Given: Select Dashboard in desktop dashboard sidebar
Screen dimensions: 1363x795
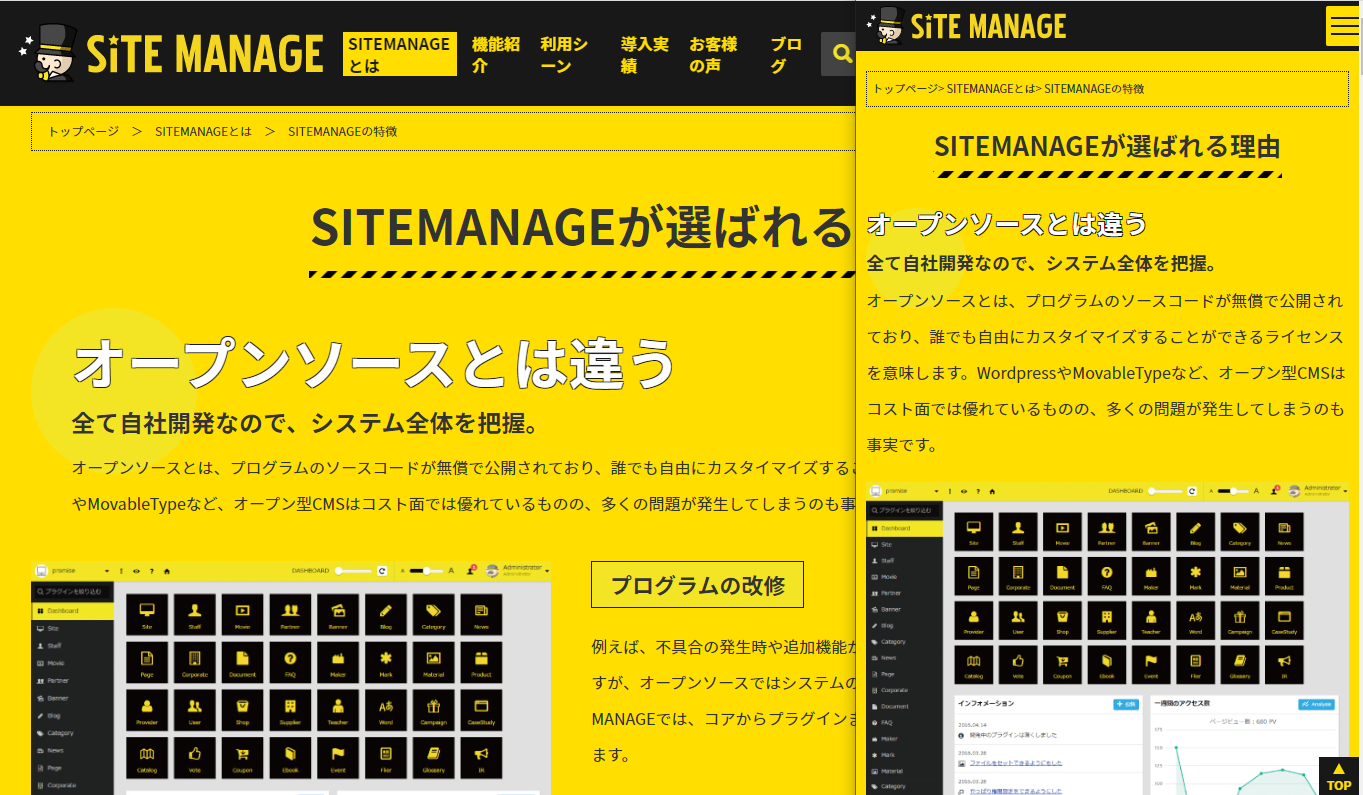Looking at the screenshot, I should [x=72, y=611].
